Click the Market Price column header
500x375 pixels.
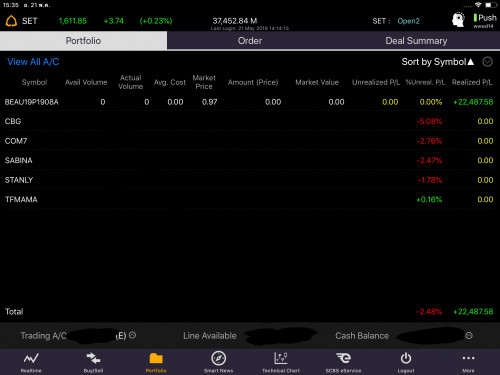coord(204,82)
